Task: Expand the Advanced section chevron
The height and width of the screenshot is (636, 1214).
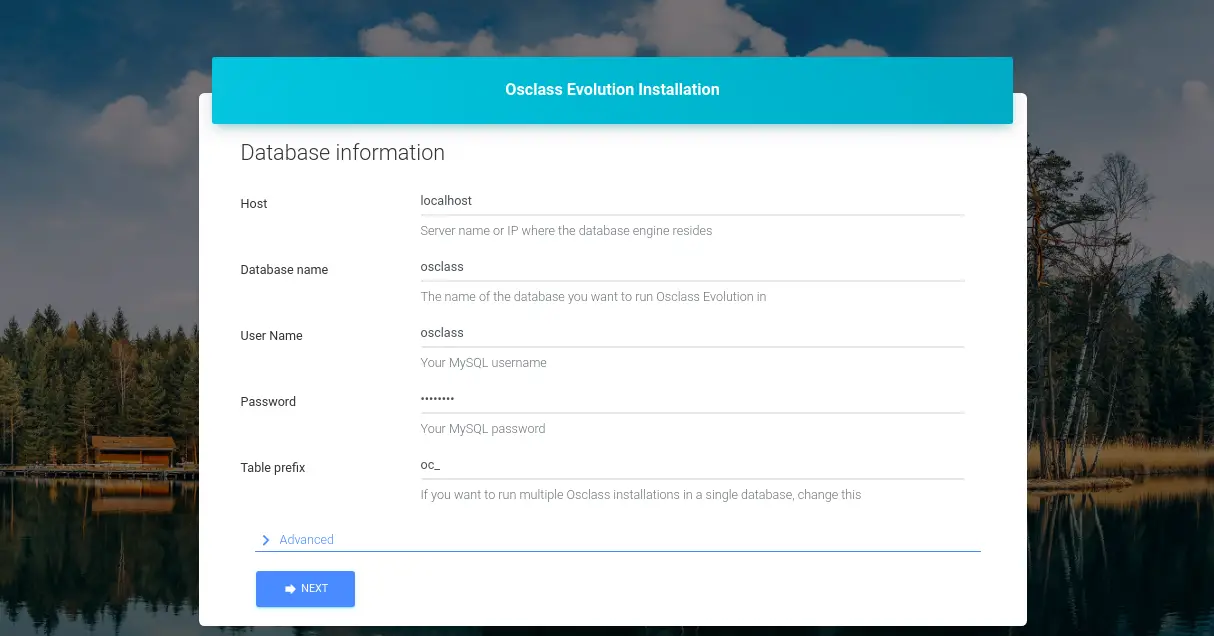Action: tap(266, 540)
